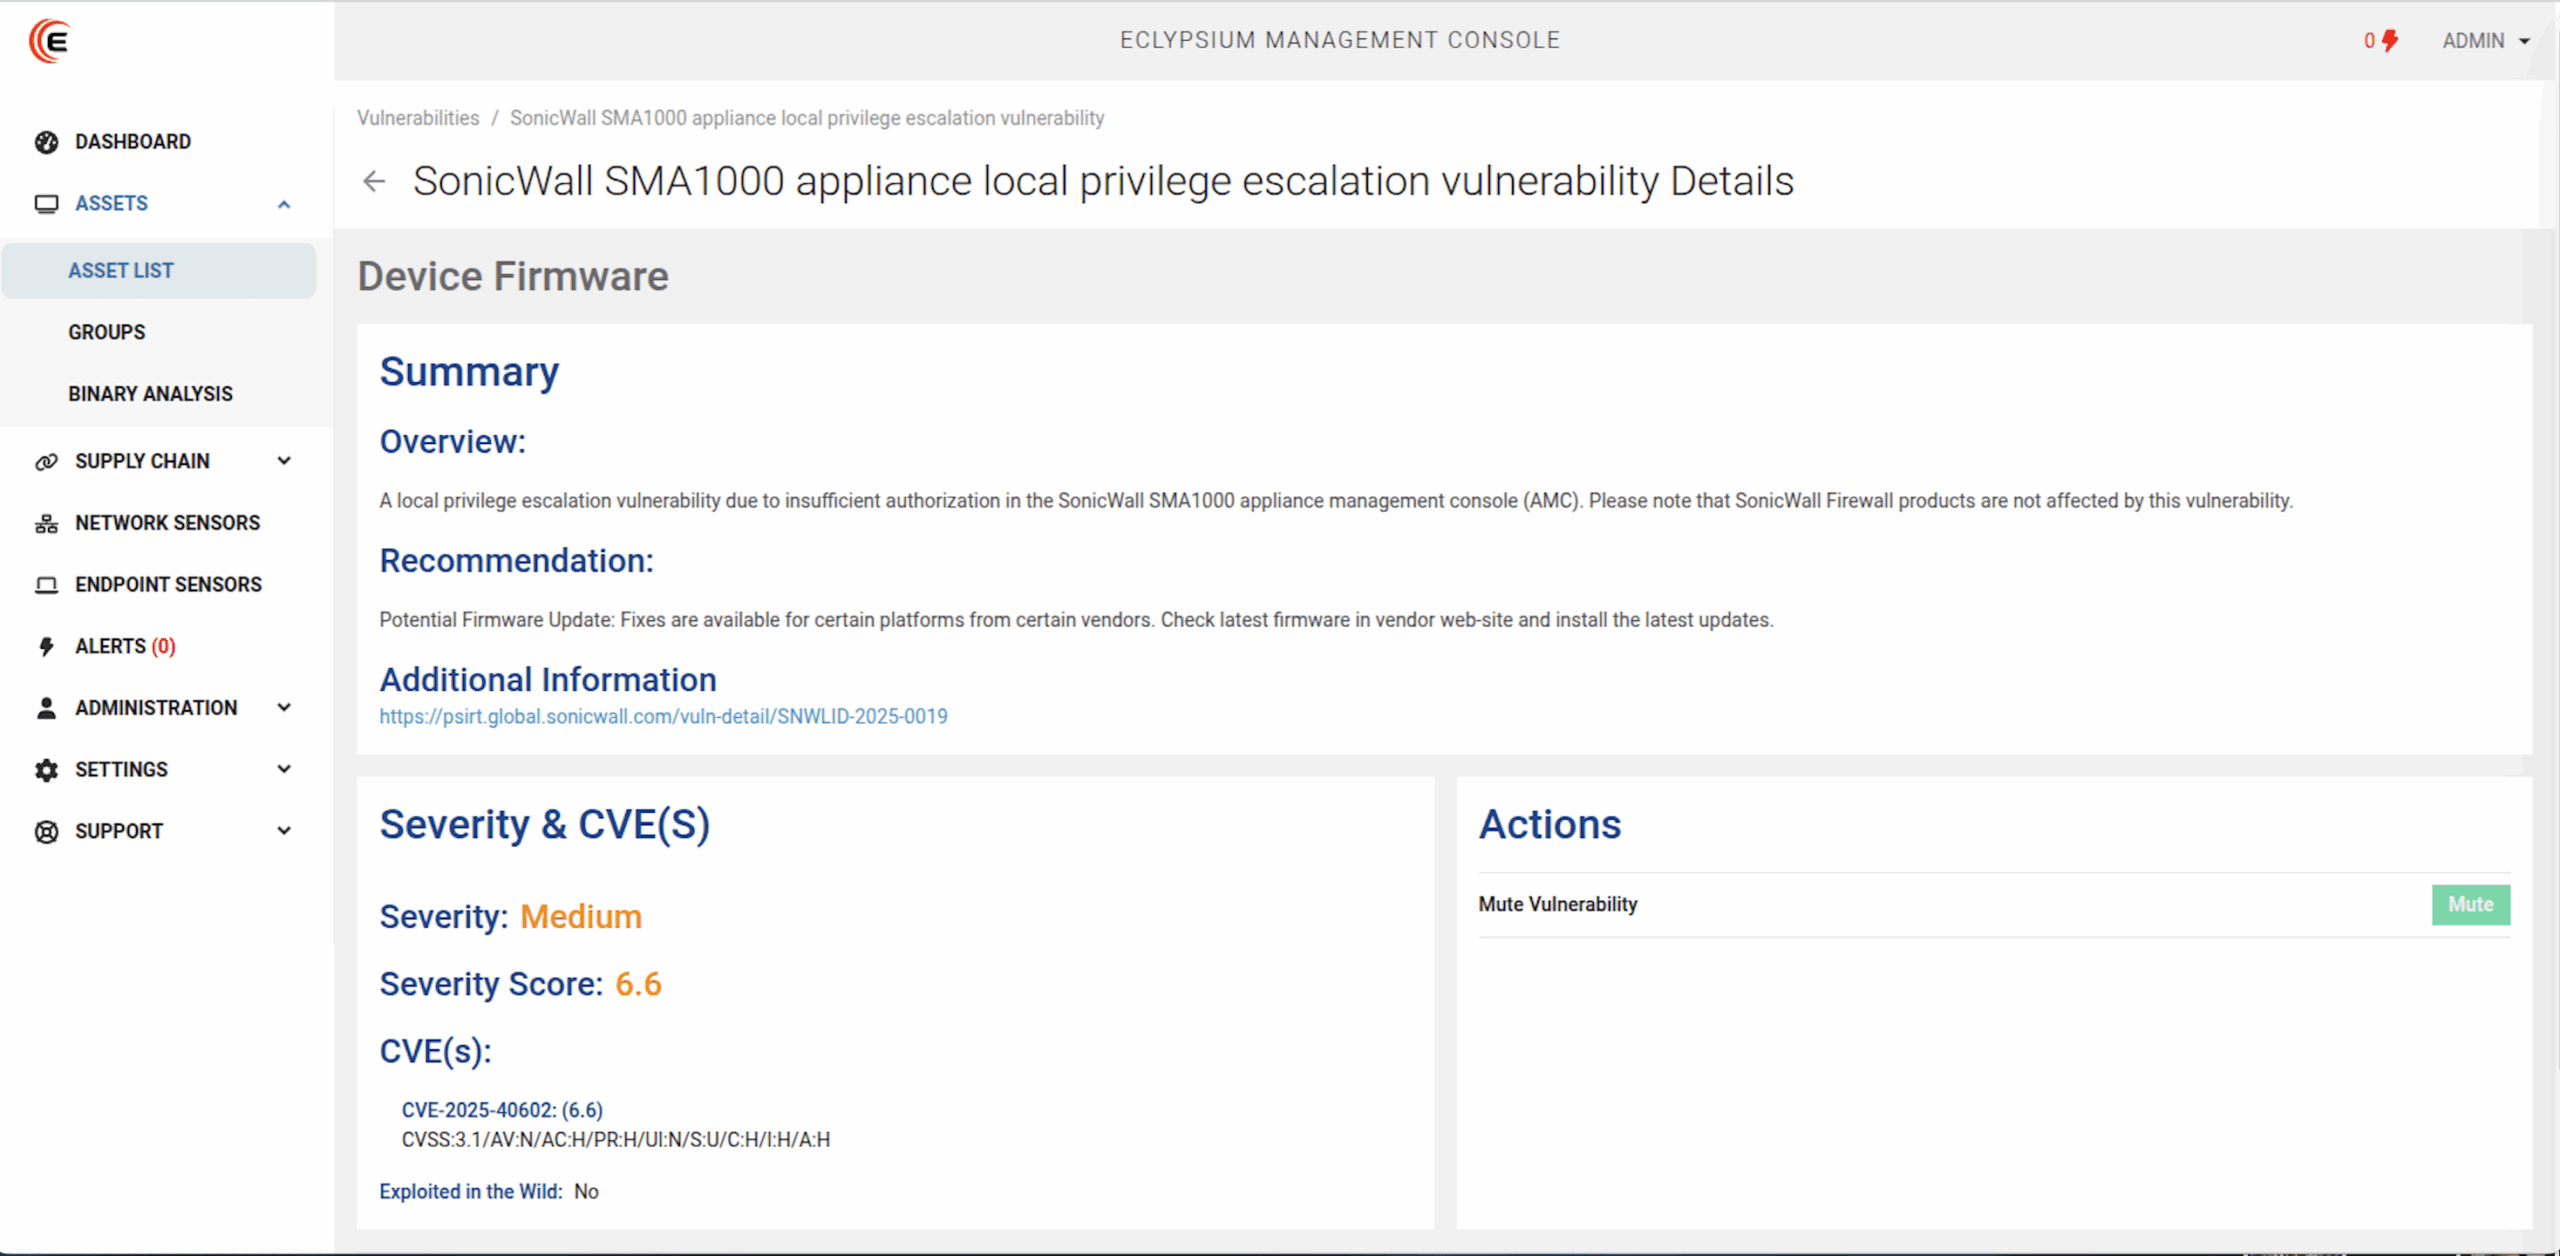Select Asset List in the sidebar
This screenshot has width=2560, height=1256.
121,271
